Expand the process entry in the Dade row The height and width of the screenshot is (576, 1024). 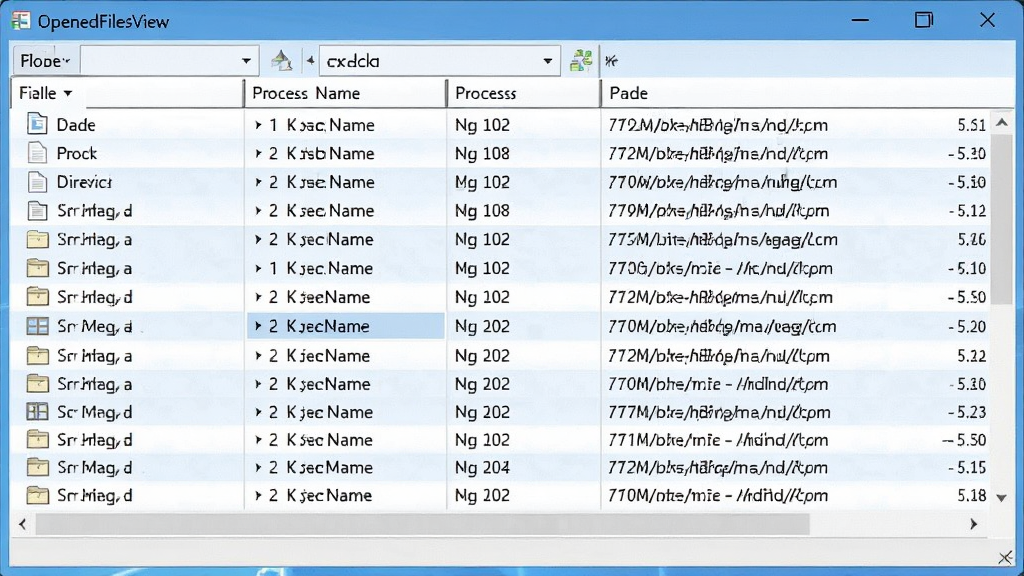[259, 125]
